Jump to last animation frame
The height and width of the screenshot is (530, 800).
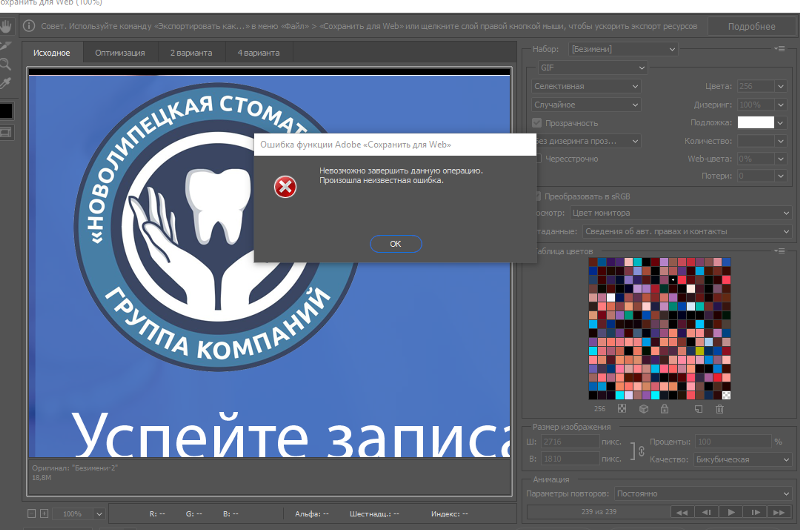tap(779, 512)
